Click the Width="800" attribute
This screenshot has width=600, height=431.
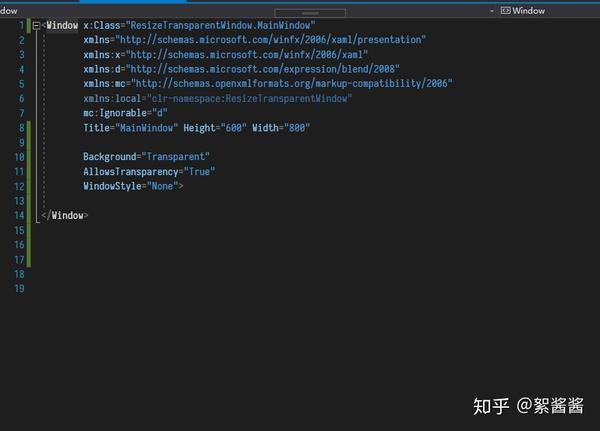click(280, 128)
